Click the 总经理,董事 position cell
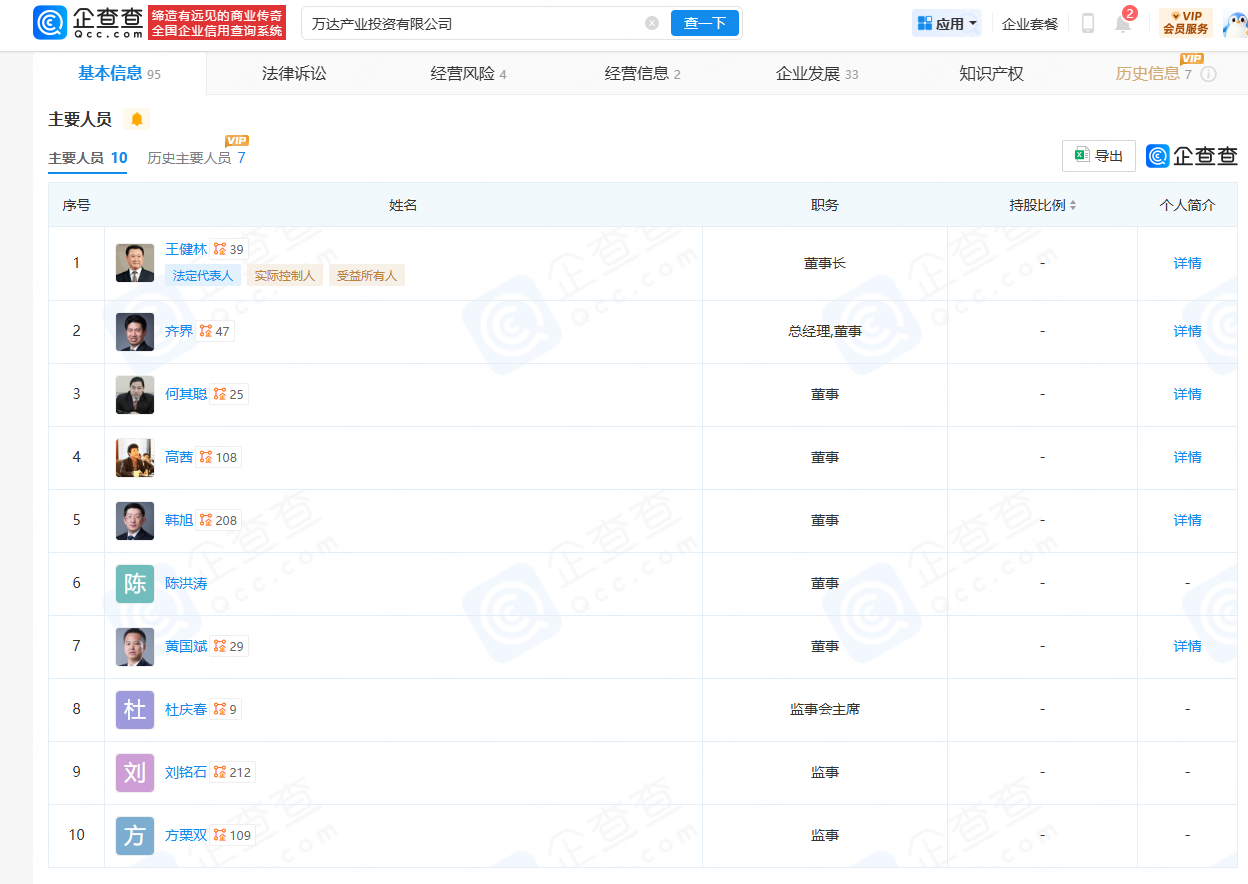The image size is (1248, 884). [x=825, y=331]
